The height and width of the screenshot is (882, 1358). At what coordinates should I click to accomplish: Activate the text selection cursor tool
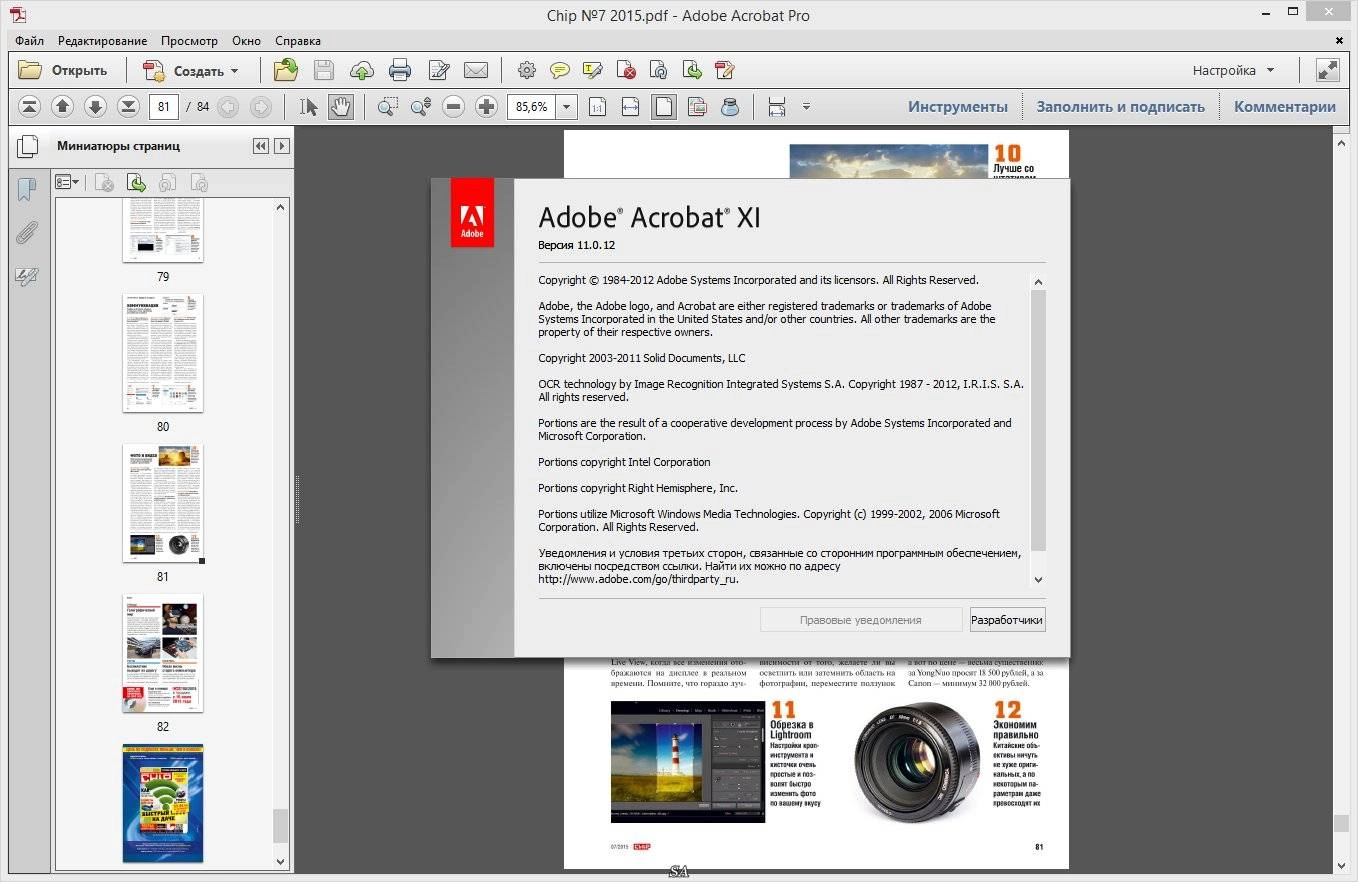(x=309, y=107)
